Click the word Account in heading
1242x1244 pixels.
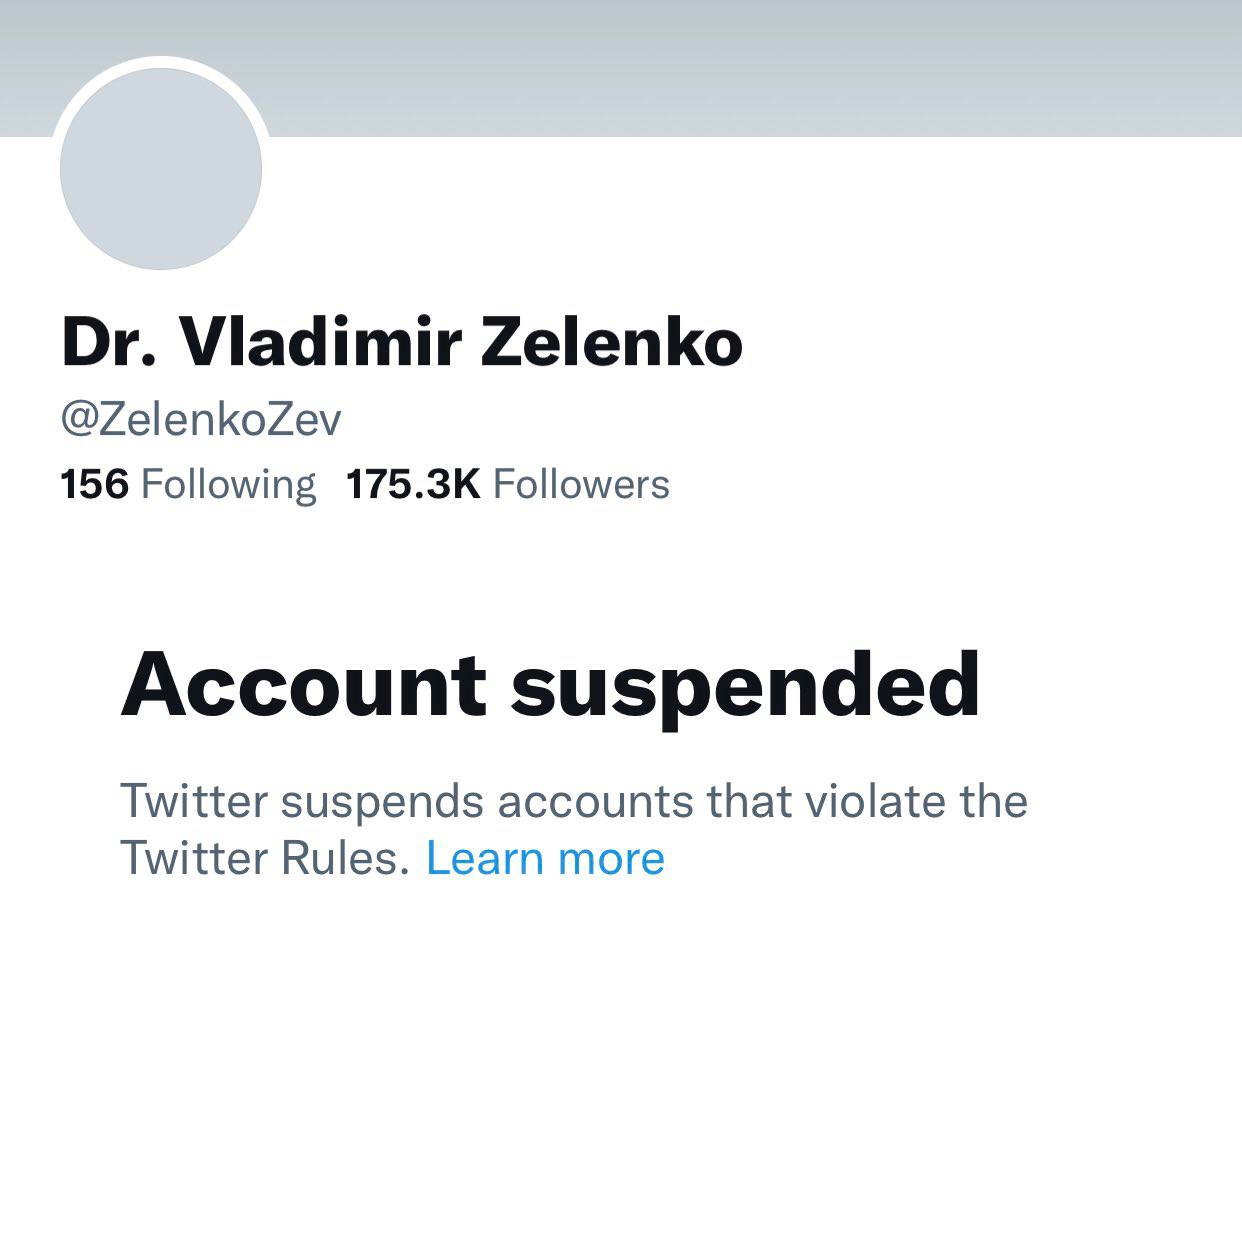click(x=303, y=686)
